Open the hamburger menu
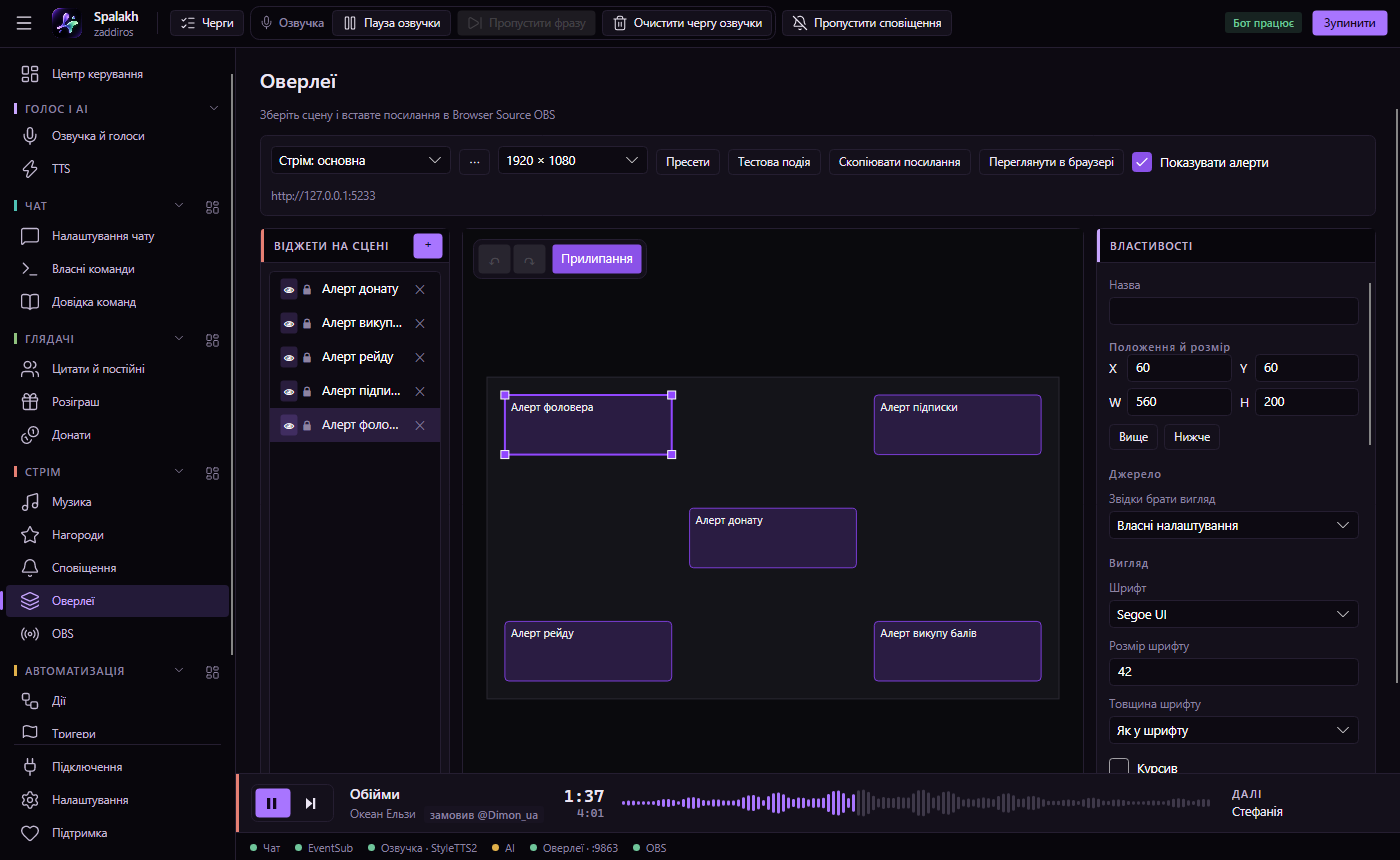Screen dimensions: 1400x860 pos(24,23)
